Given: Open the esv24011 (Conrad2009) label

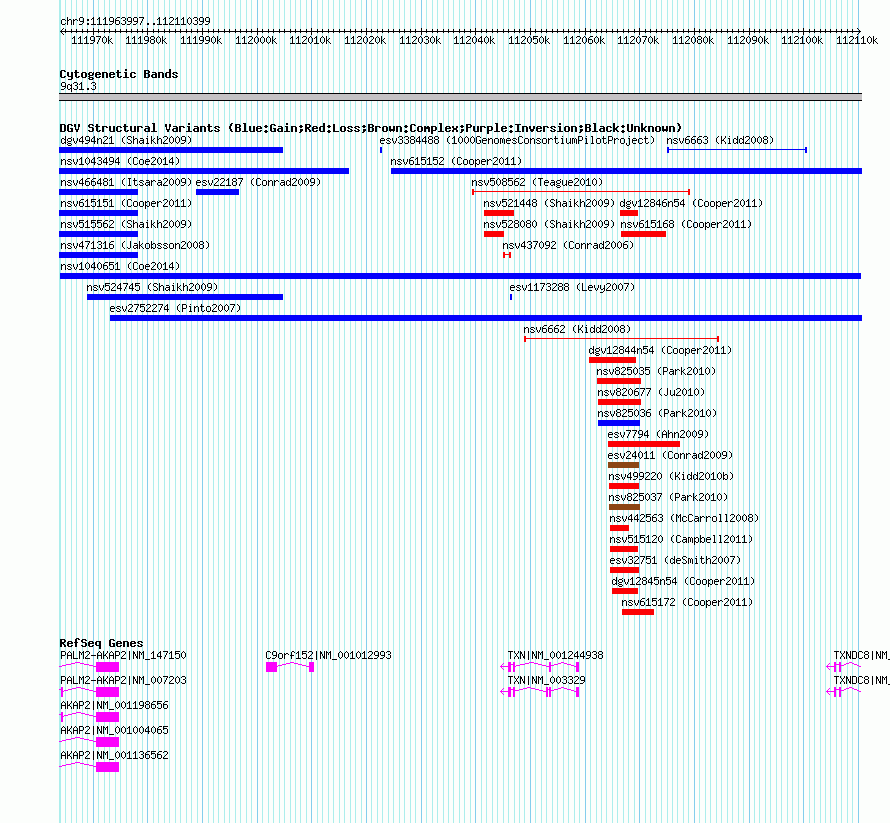Looking at the screenshot, I should [x=670, y=455].
